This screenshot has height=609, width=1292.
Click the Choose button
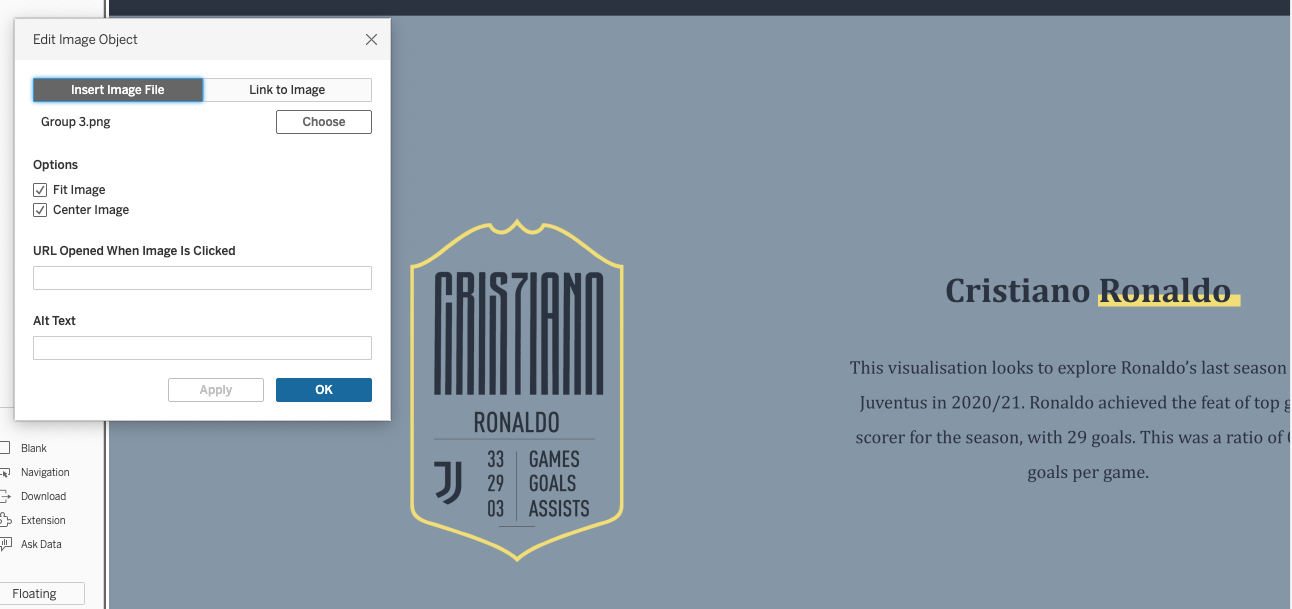324,122
